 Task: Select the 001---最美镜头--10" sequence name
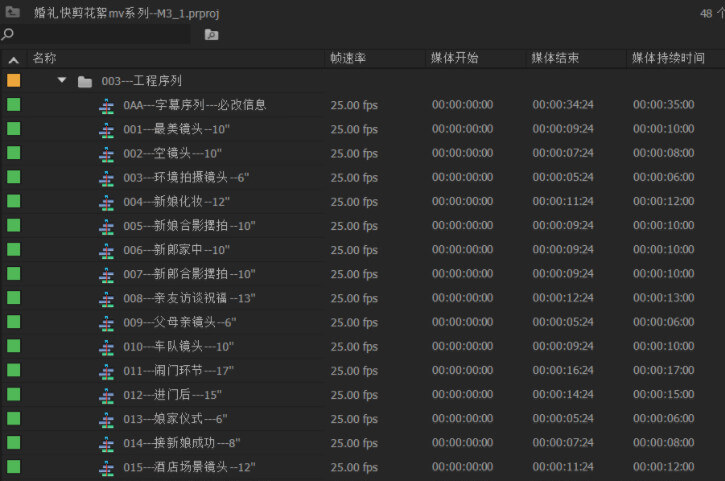click(176, 129)
